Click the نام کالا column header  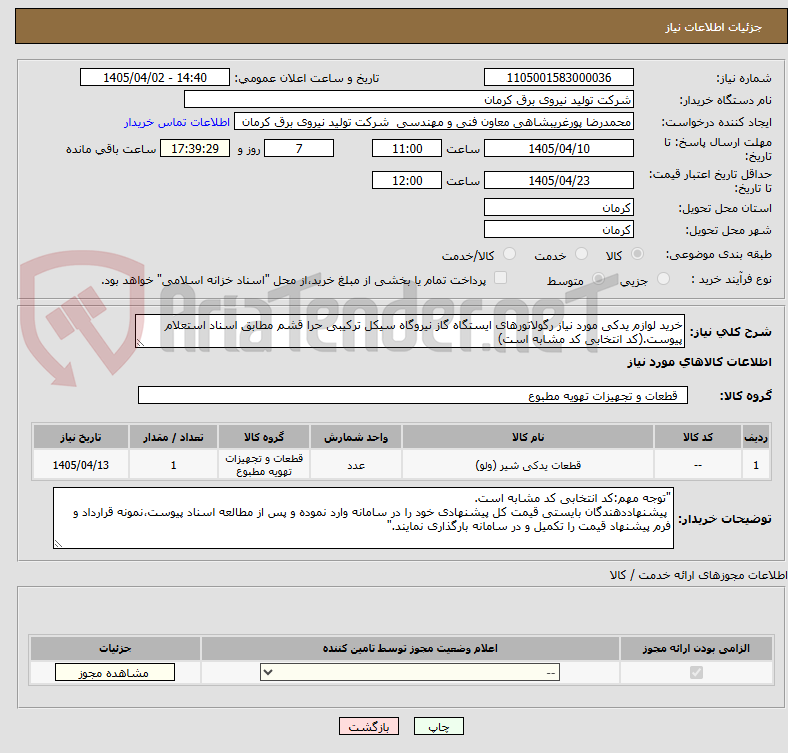coord(528,437)
